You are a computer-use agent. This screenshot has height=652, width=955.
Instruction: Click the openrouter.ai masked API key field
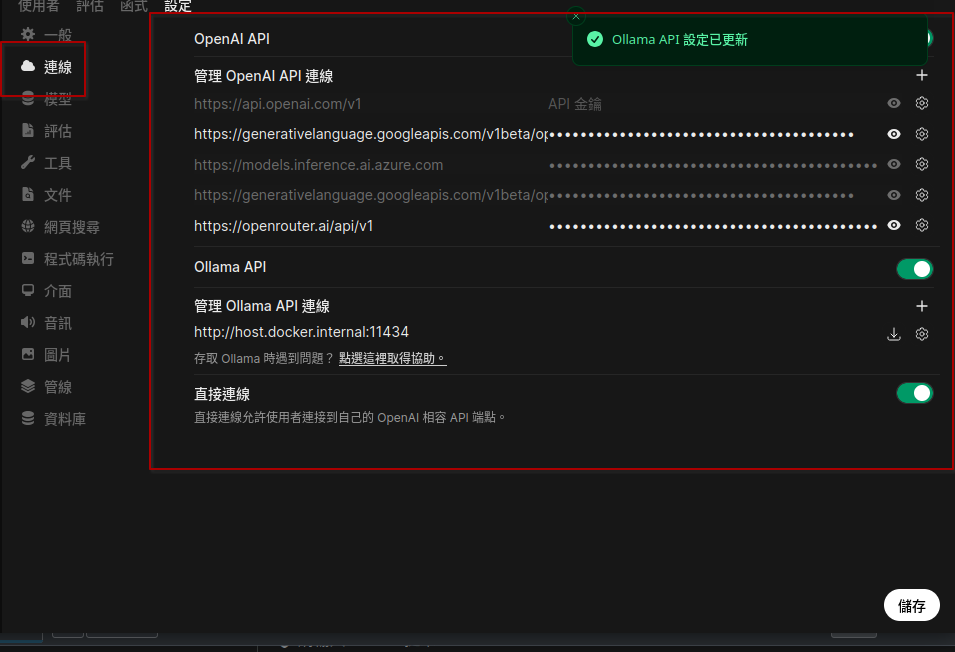(713, 226)
